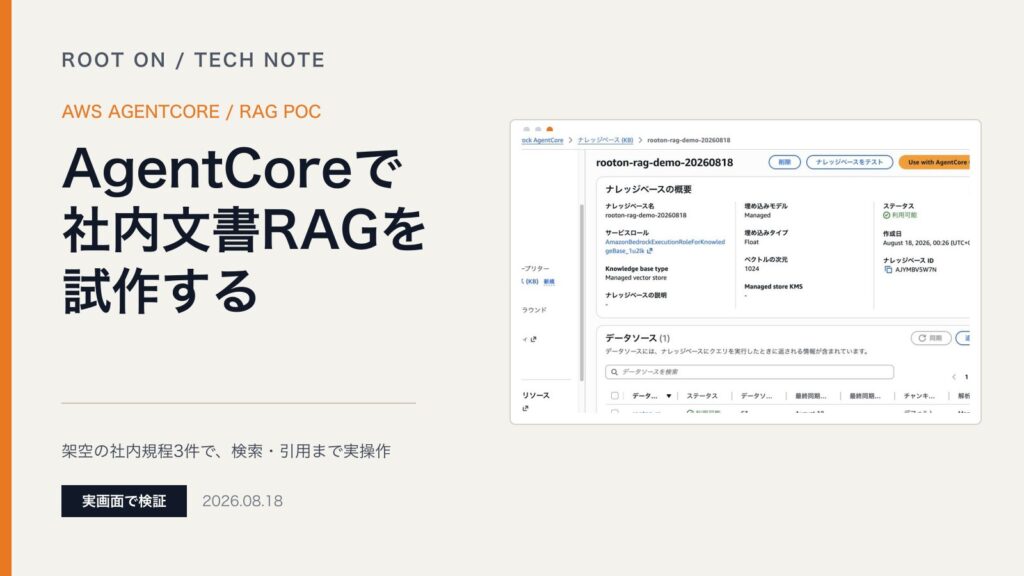Screen dimensions: 1024x576
Task: Click the 2026.08.18 date beside the badge
Action: pyautogui.click(x=242, y=501)
